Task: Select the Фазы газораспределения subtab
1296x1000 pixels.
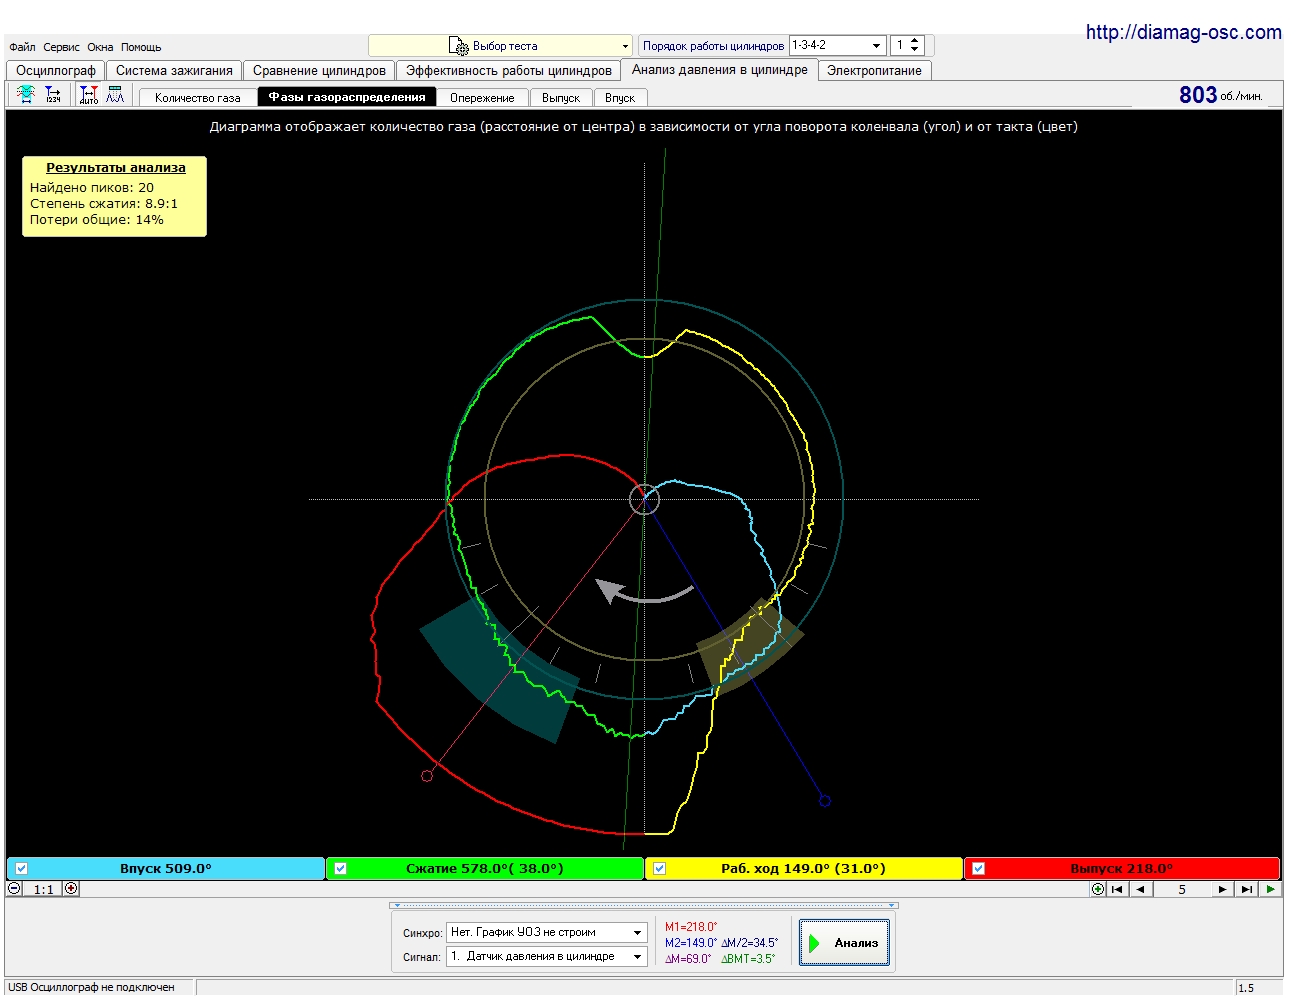Action: click(x=347, y=97)
